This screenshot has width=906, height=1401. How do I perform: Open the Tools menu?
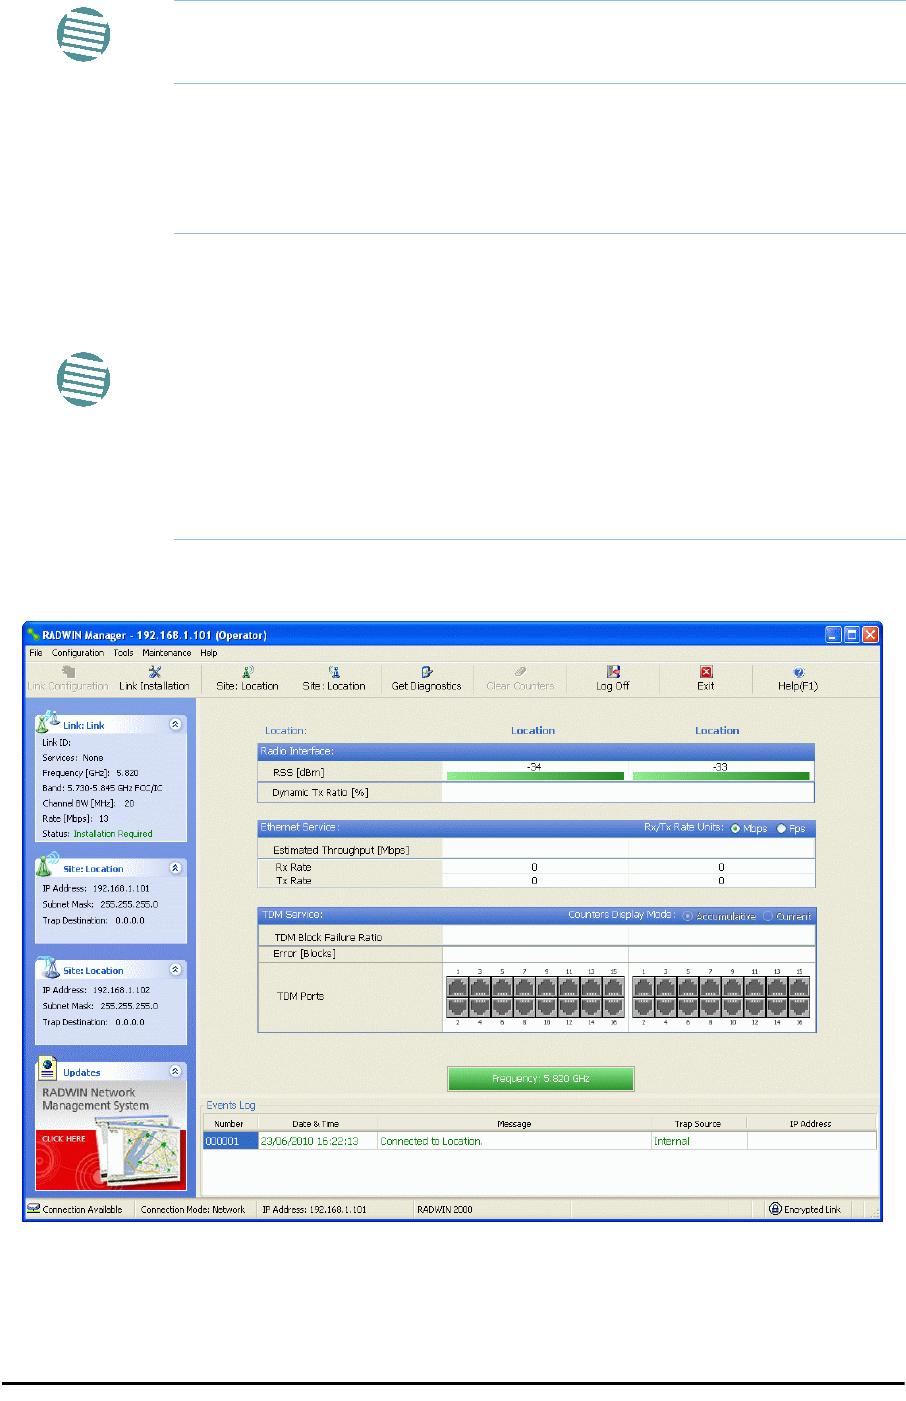124,653
